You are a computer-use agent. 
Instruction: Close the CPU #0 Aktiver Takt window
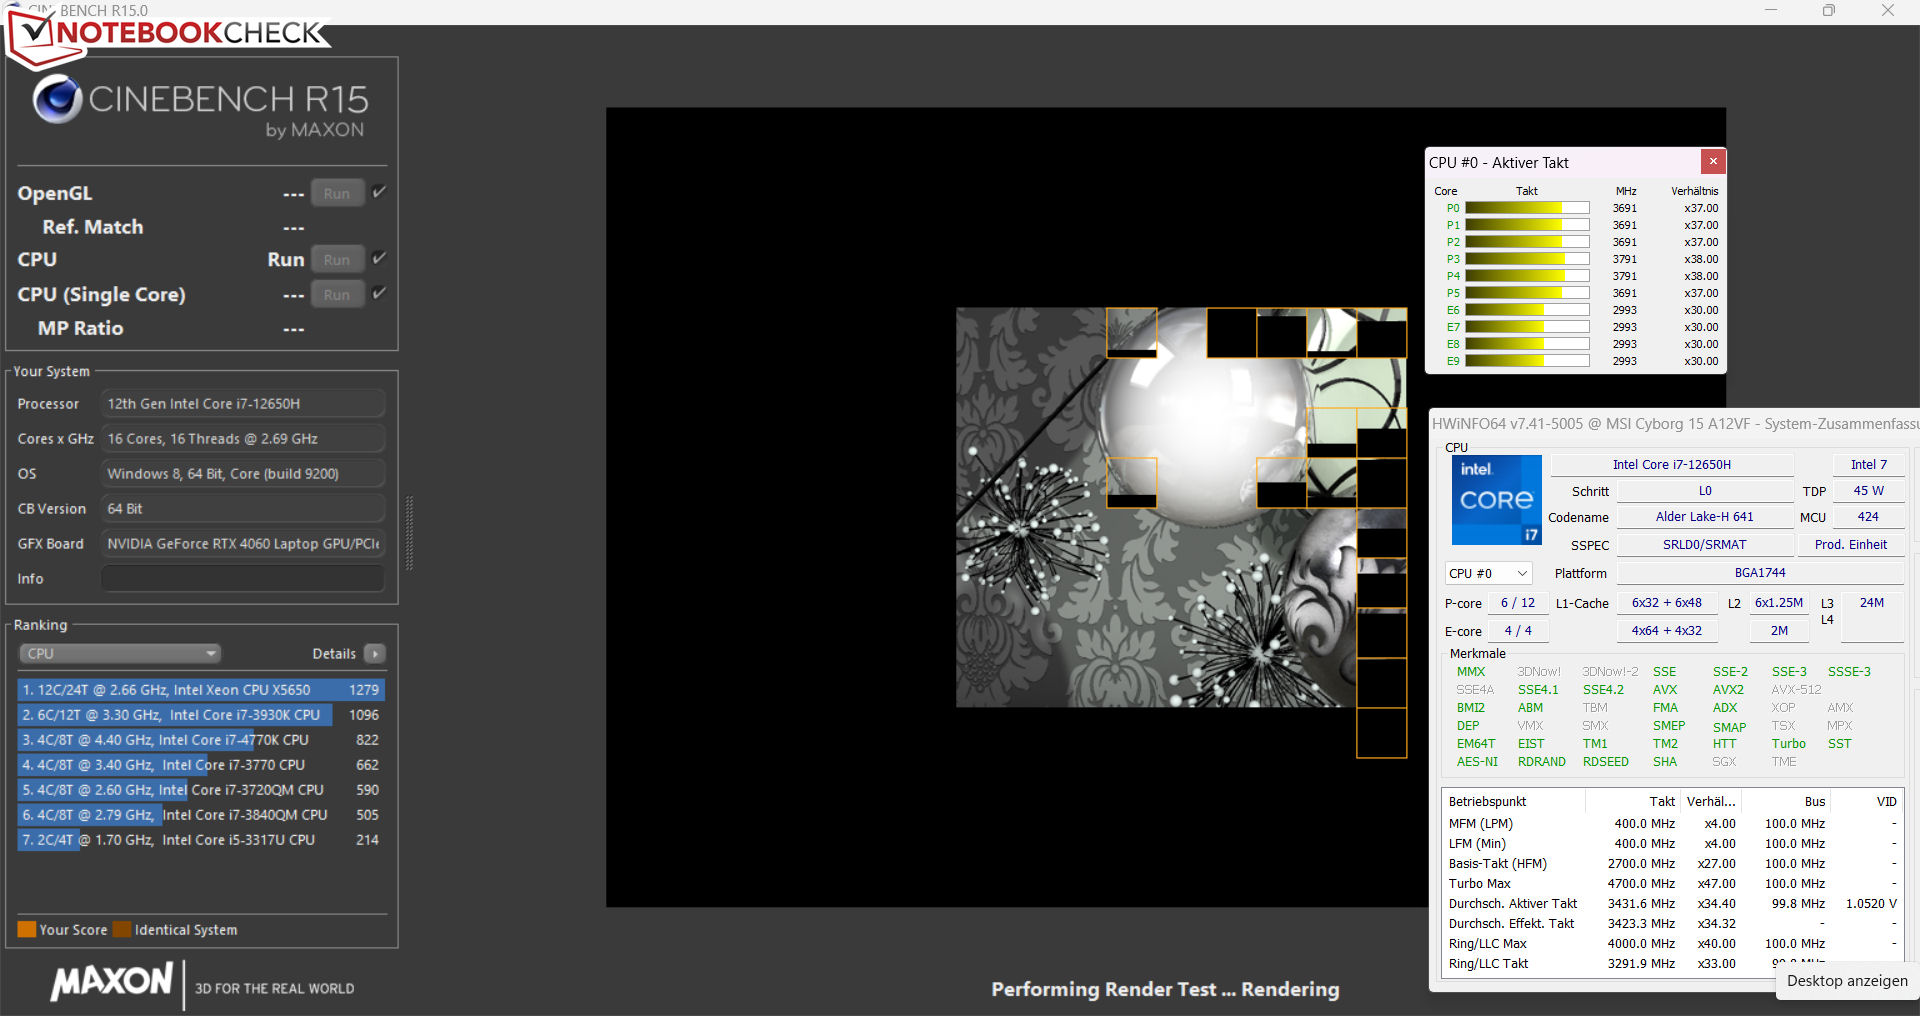point(1712,162)
